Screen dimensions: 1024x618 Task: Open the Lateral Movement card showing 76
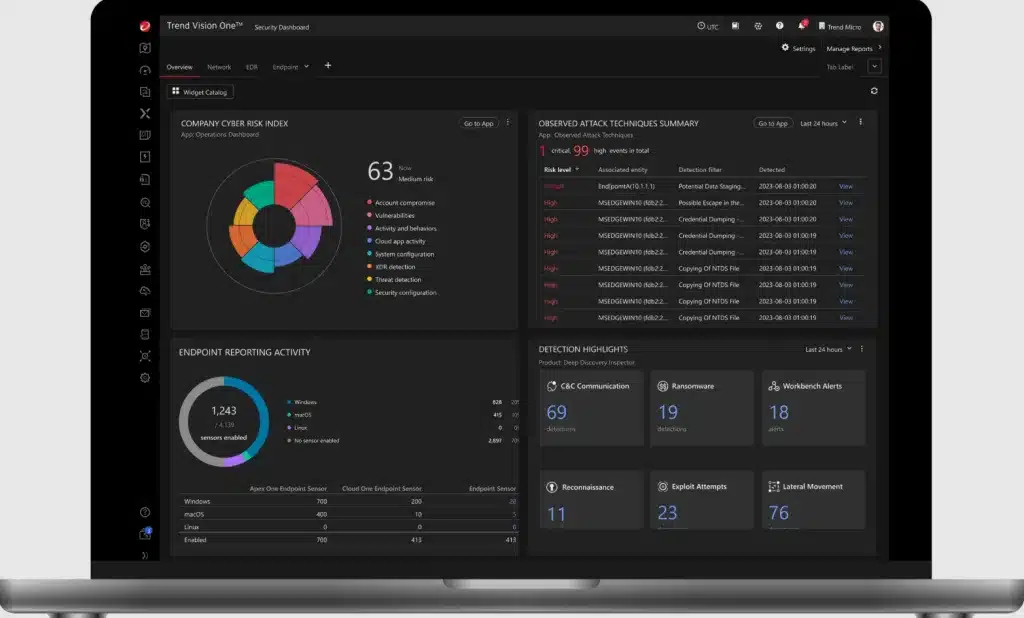click(x=814, y=500)
